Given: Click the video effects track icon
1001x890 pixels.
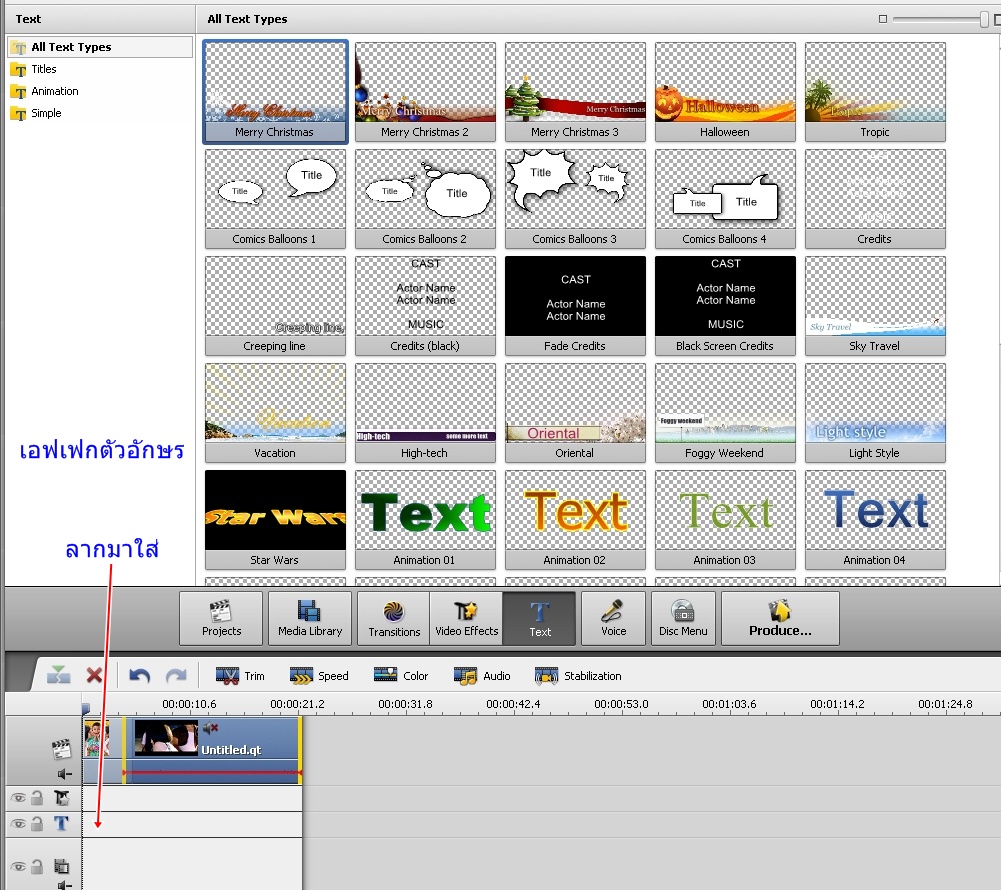Looking at the screenshot, I should [x=62, y=798].
